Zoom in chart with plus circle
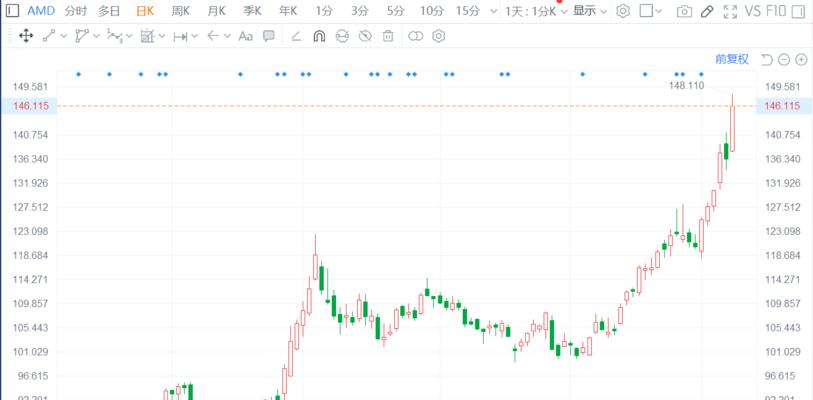 (x=802, y=60)
